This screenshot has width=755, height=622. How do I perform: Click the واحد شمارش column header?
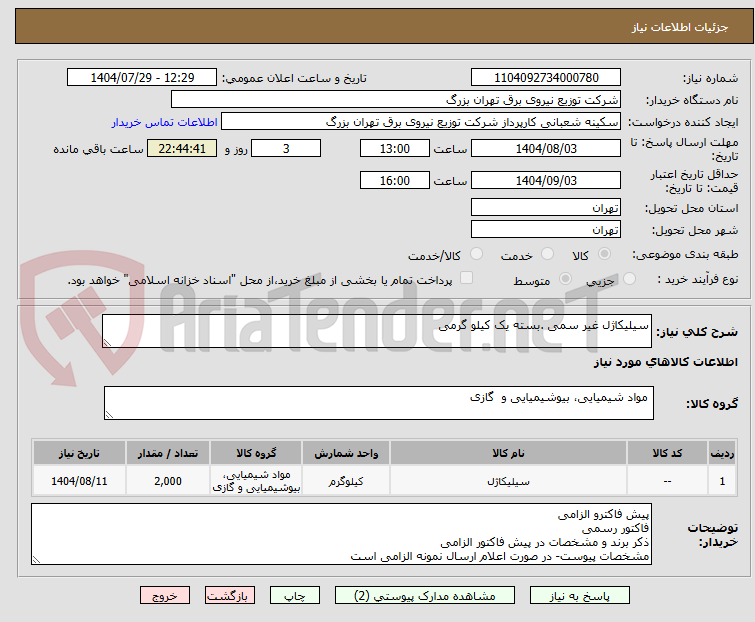click(x=346, y=453)
